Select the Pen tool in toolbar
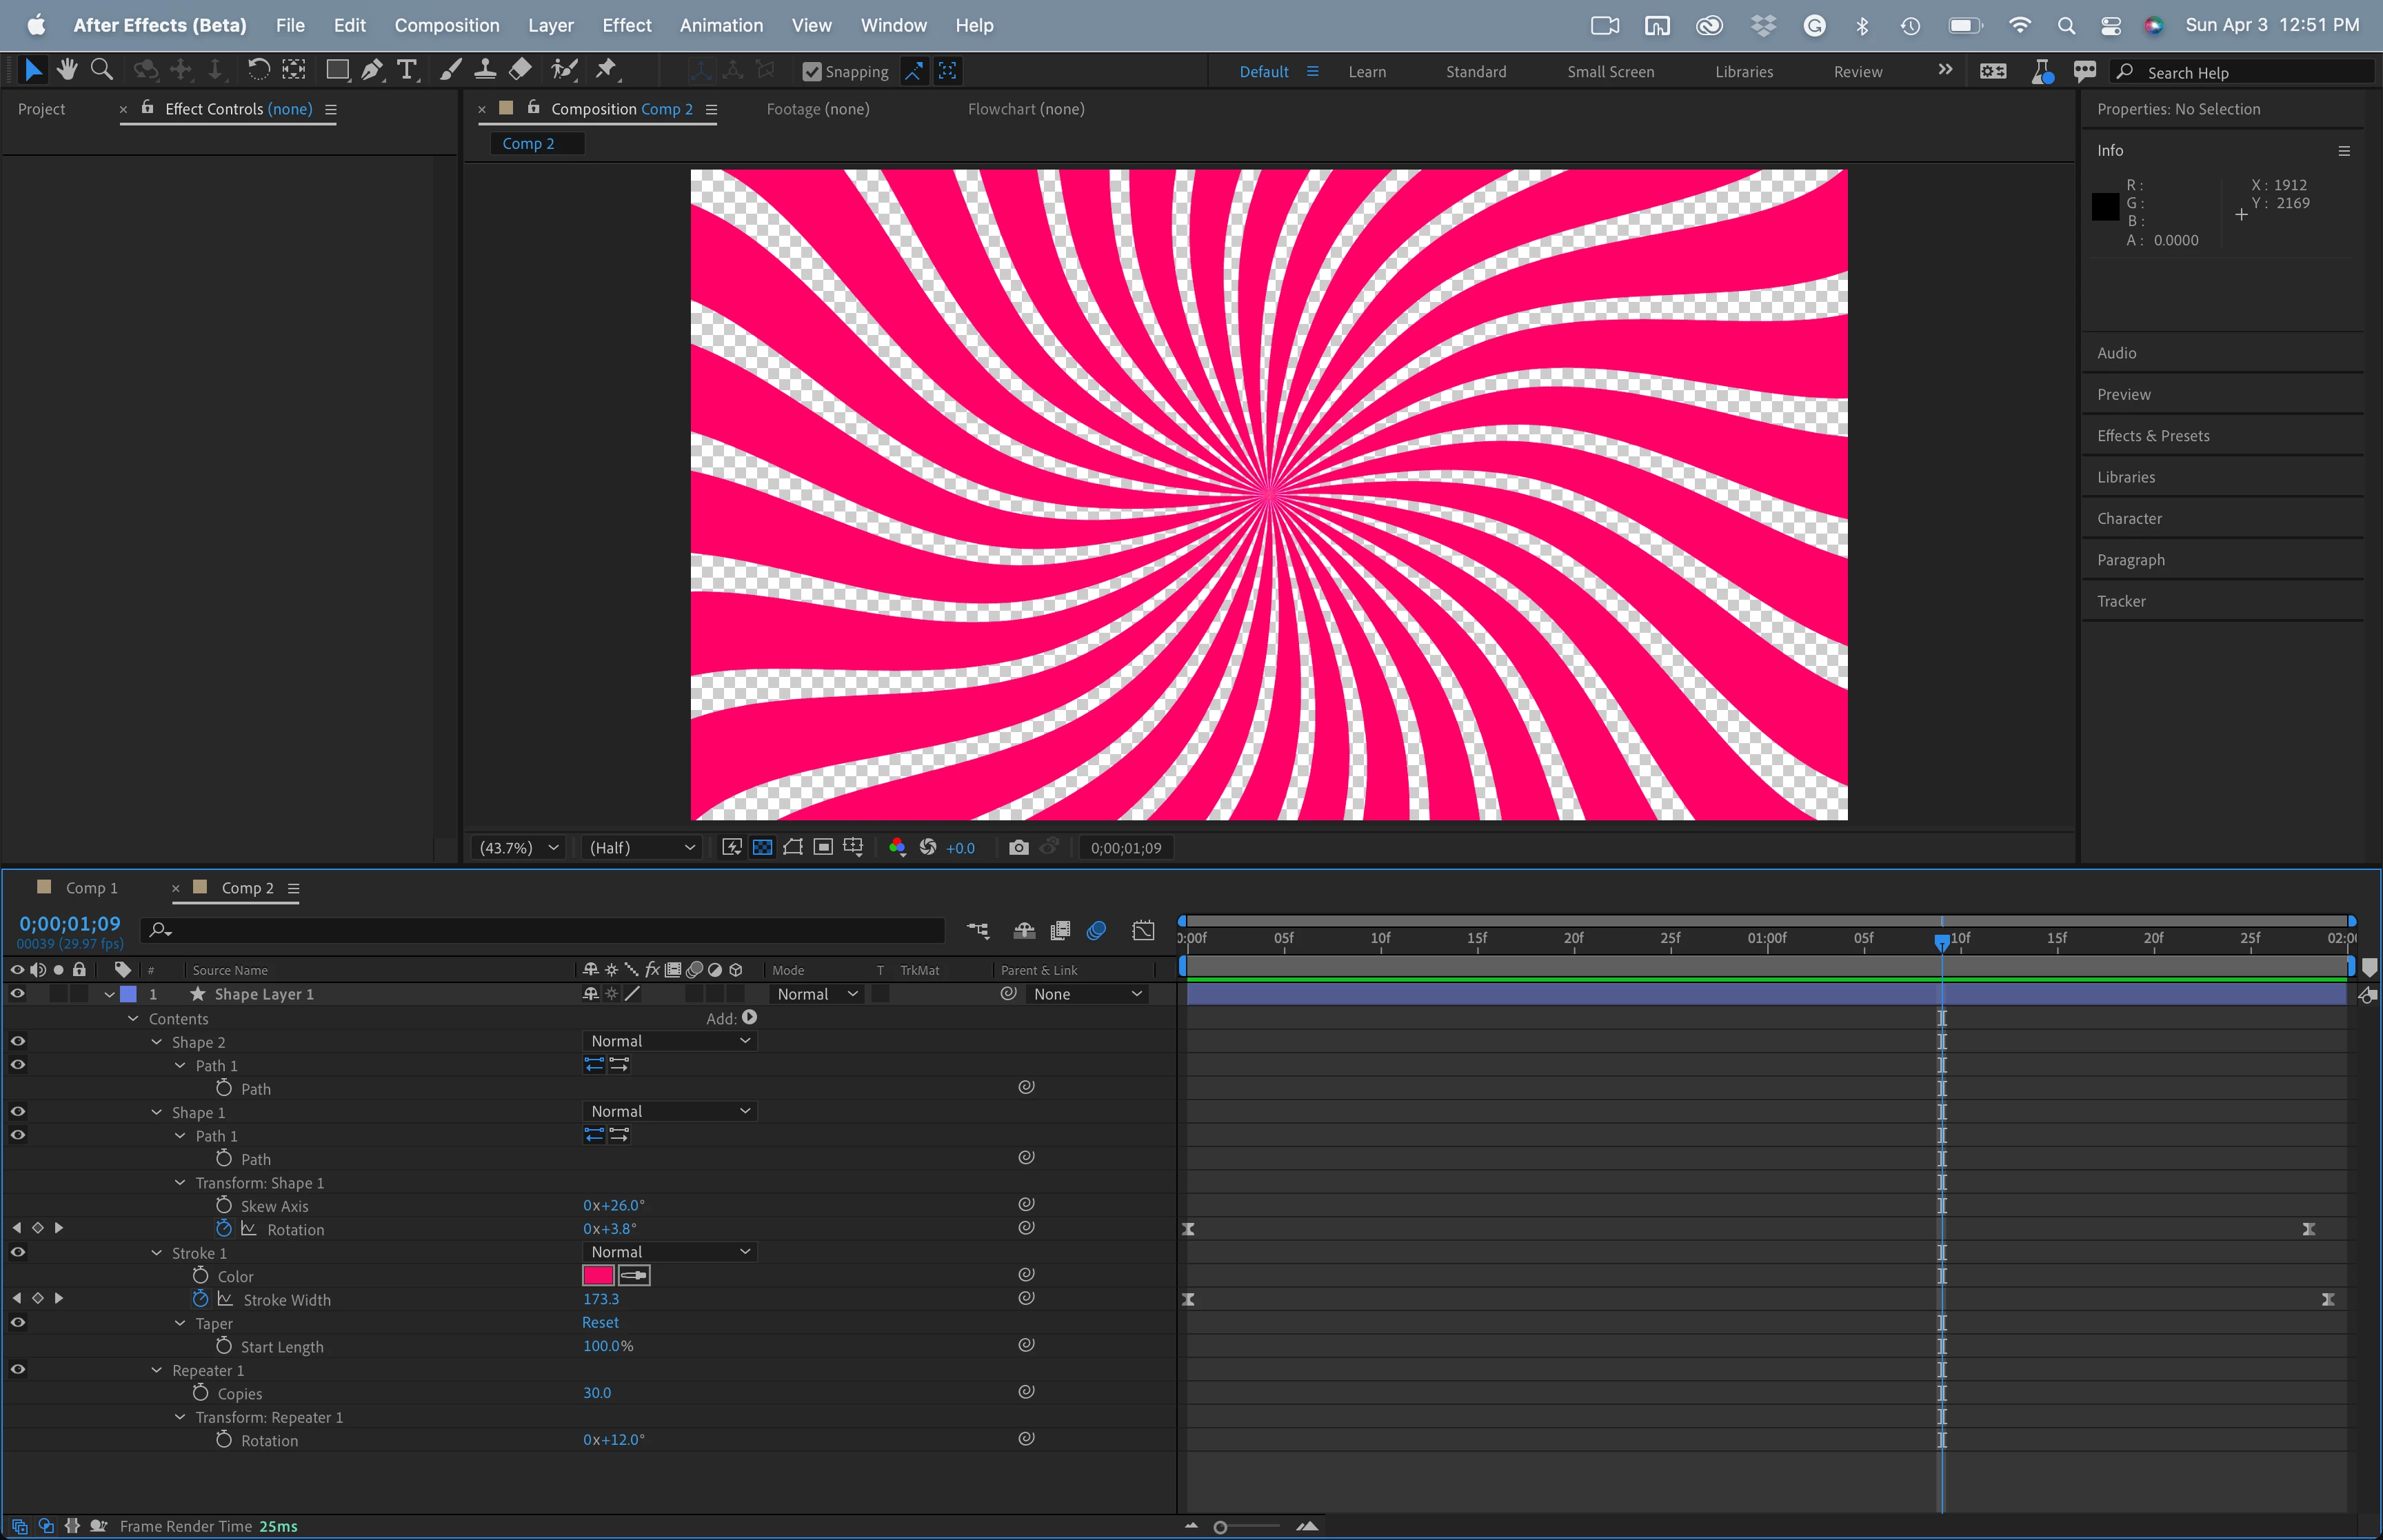The height and width of the screenshot is (1540, 2383). 372,70
